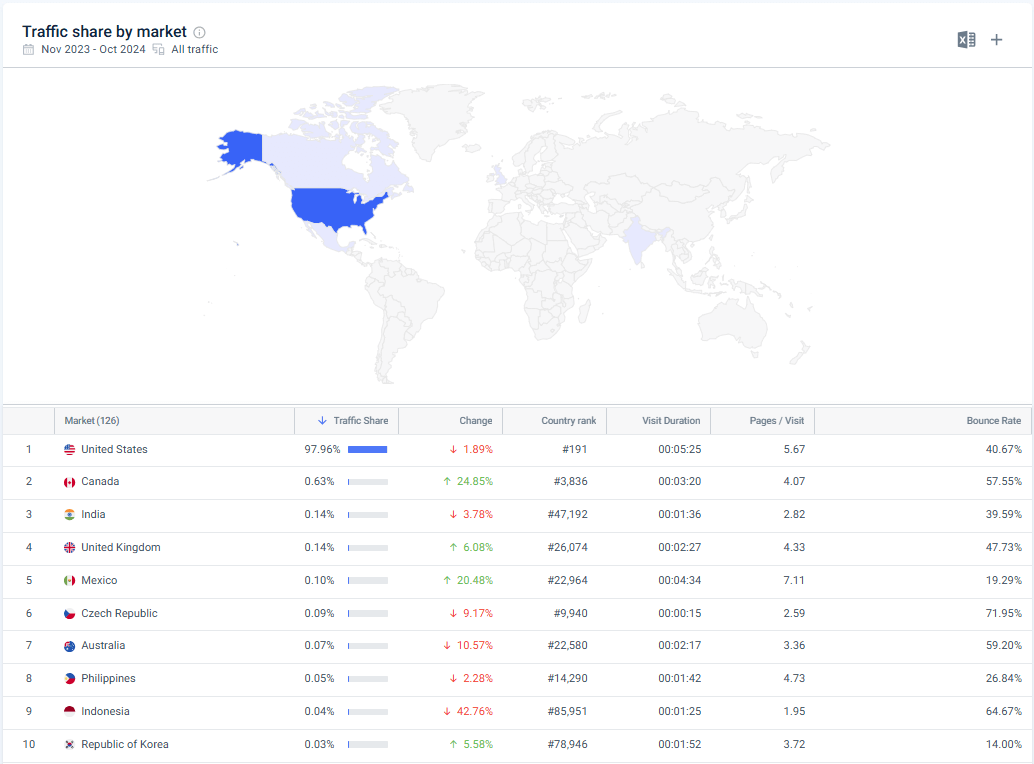Open the Mexico market entry
Viewport: 1034px width, 764px height.
103,580
